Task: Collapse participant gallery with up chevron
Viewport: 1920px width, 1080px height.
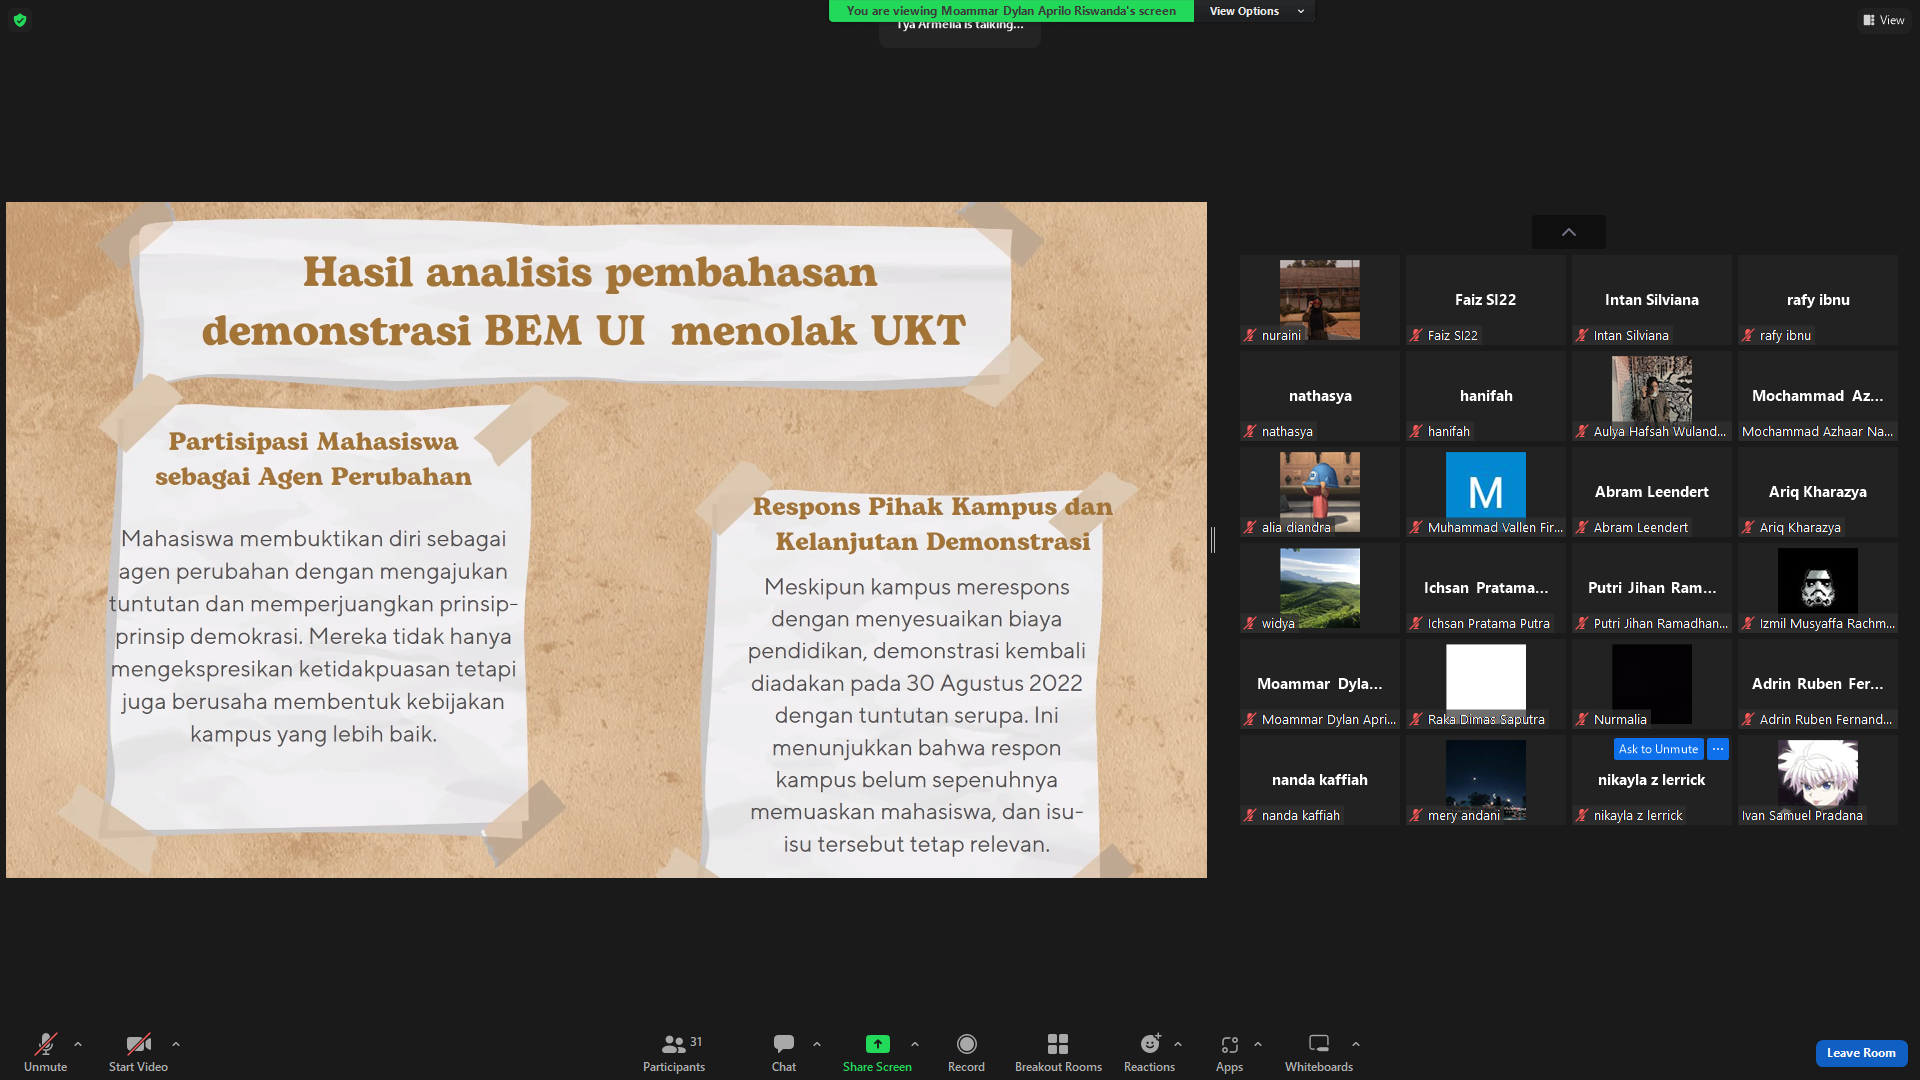Action: 1569,232
